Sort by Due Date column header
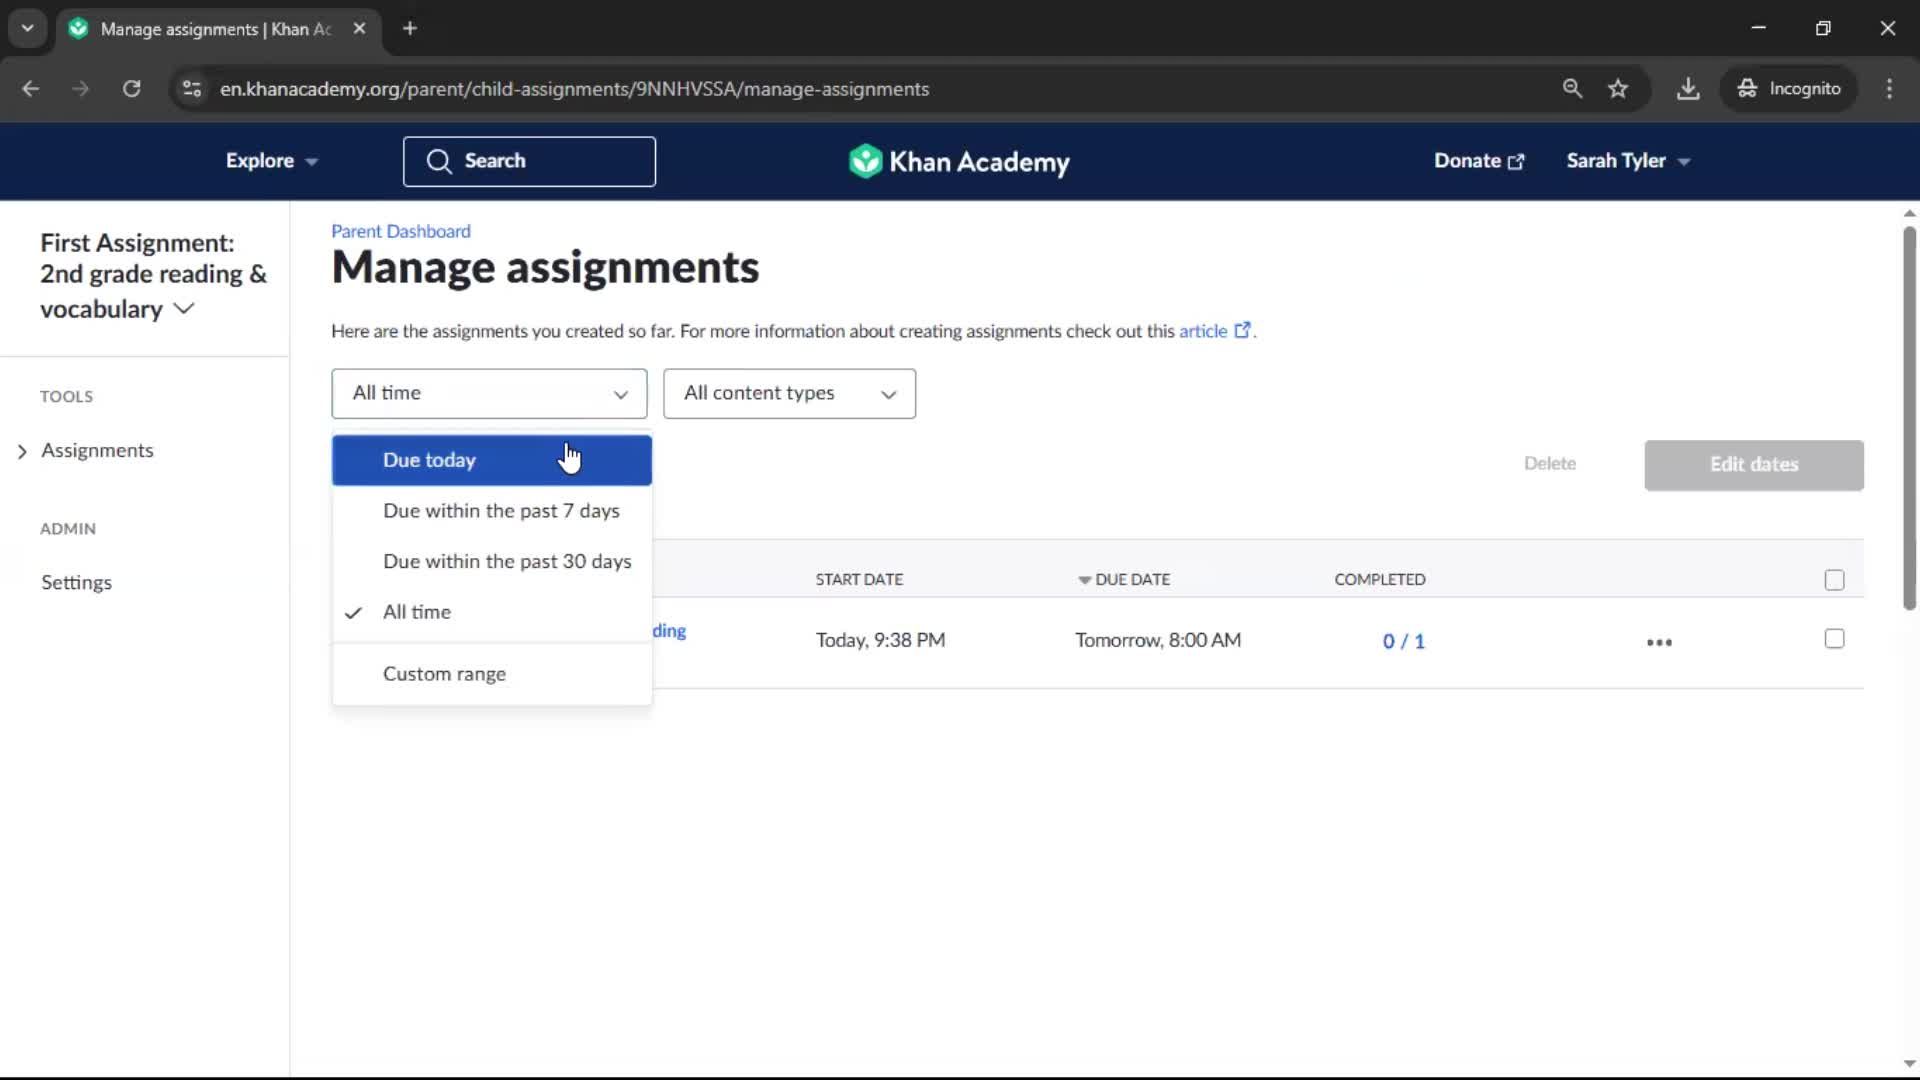Image resolution: width=1920 pixels, height=1080 pixels. [1124, 580]
